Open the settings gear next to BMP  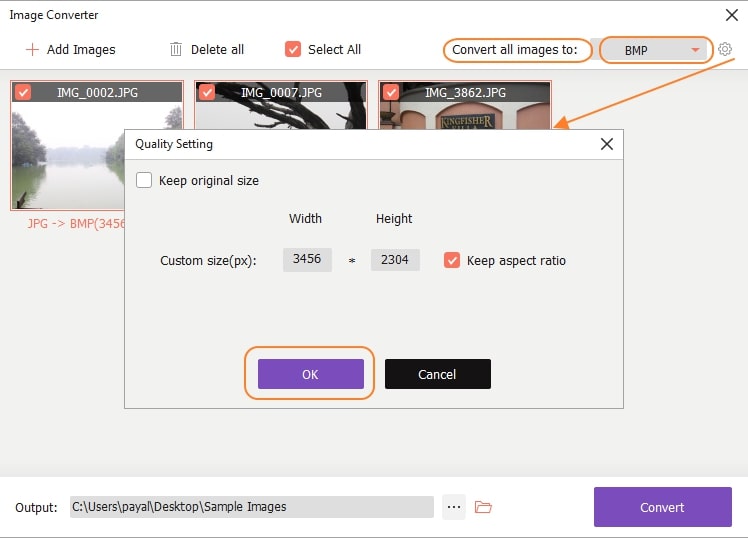(725, 49)
